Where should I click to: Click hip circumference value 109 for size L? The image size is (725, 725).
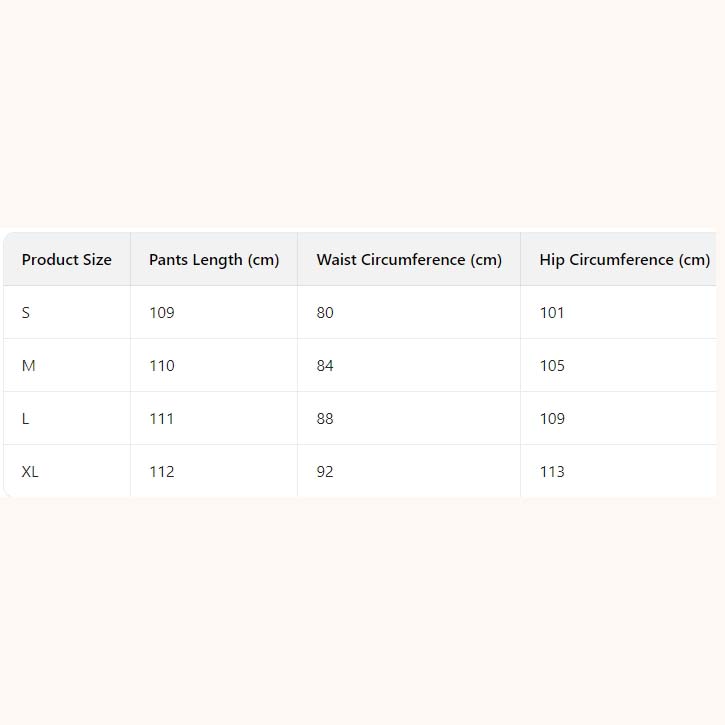(552, 419)
